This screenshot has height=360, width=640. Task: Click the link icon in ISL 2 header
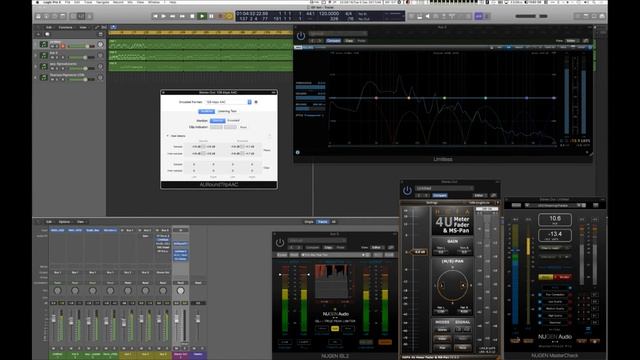(391, 247)
